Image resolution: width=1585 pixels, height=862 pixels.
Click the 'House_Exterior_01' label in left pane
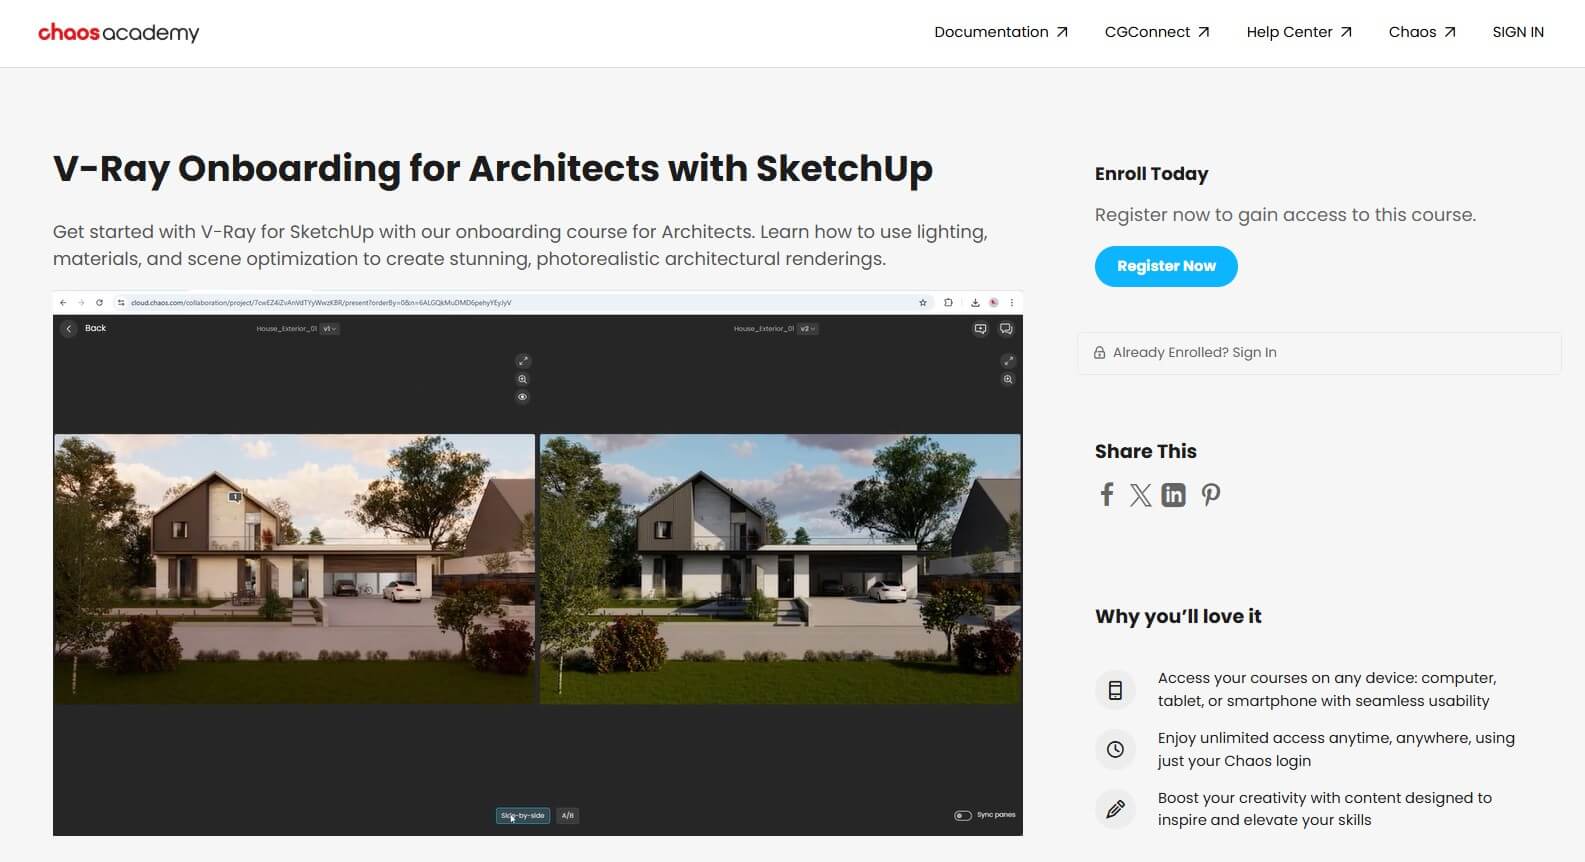[286, 329]
